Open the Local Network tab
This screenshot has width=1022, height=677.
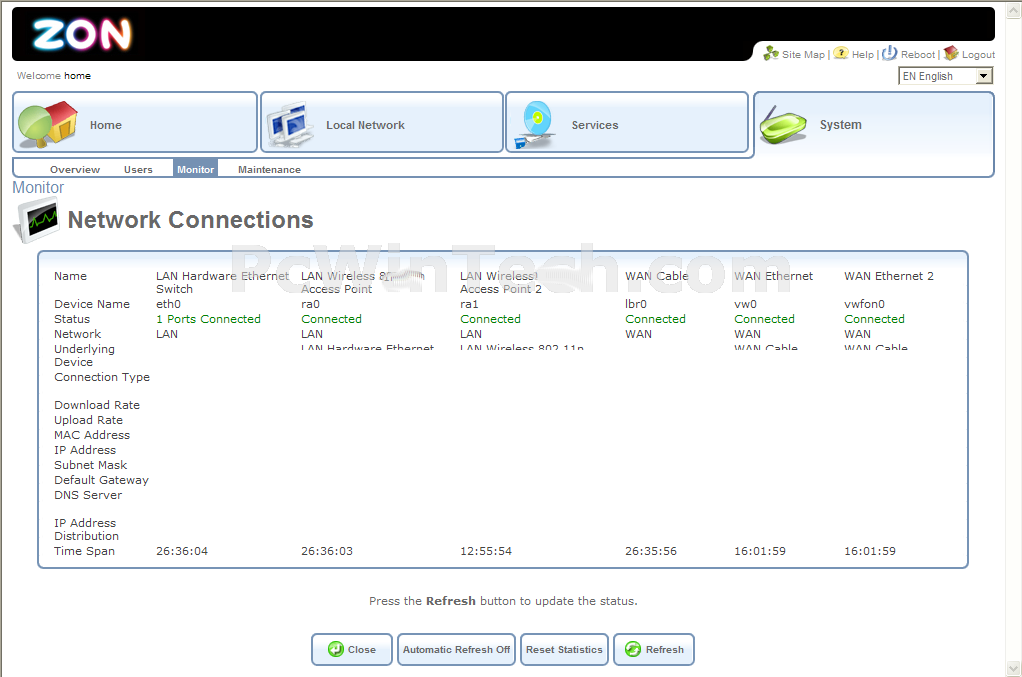[x=382, y=122]
